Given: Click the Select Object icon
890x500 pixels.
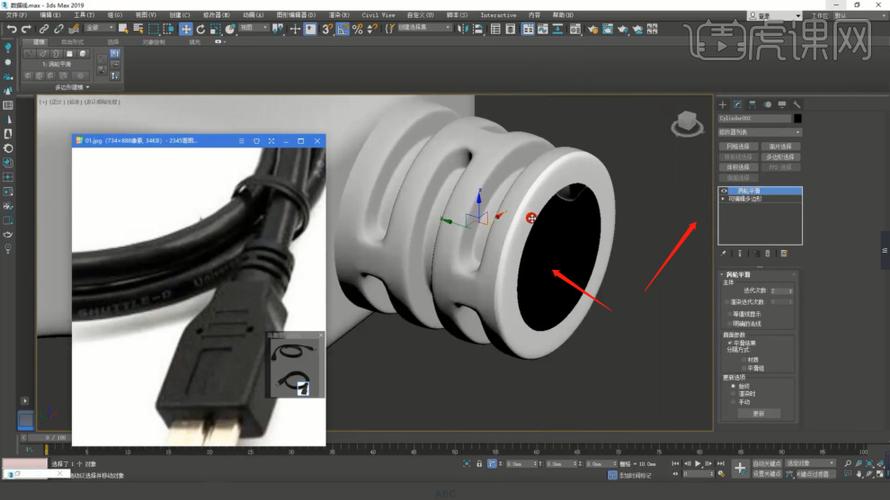Looking at the screenshot, I should pyautogui.click(x=123, y=29).
